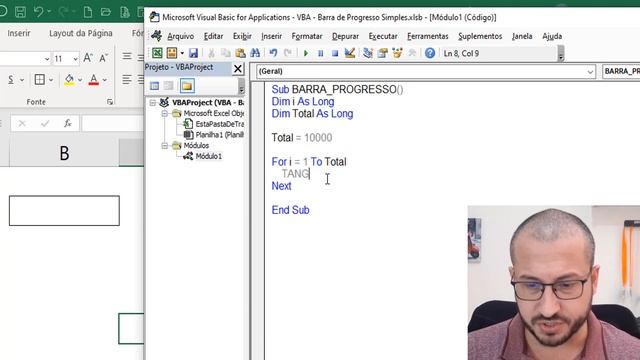The width and height of the screenshot is (640, 360).
Task: Open Arquivo menu in VBA editor
Action: coord(180,36)
